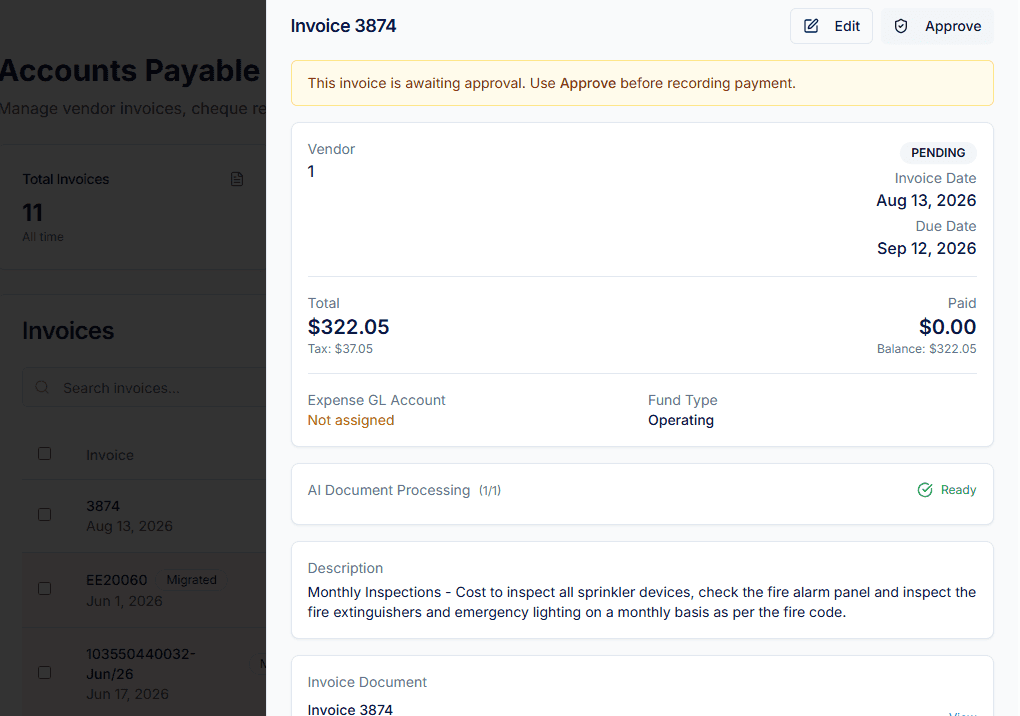The width and height of the screenshot is (1020, 716).
Task: Click the PENDING status badge
Action: (x=938, y=153)
